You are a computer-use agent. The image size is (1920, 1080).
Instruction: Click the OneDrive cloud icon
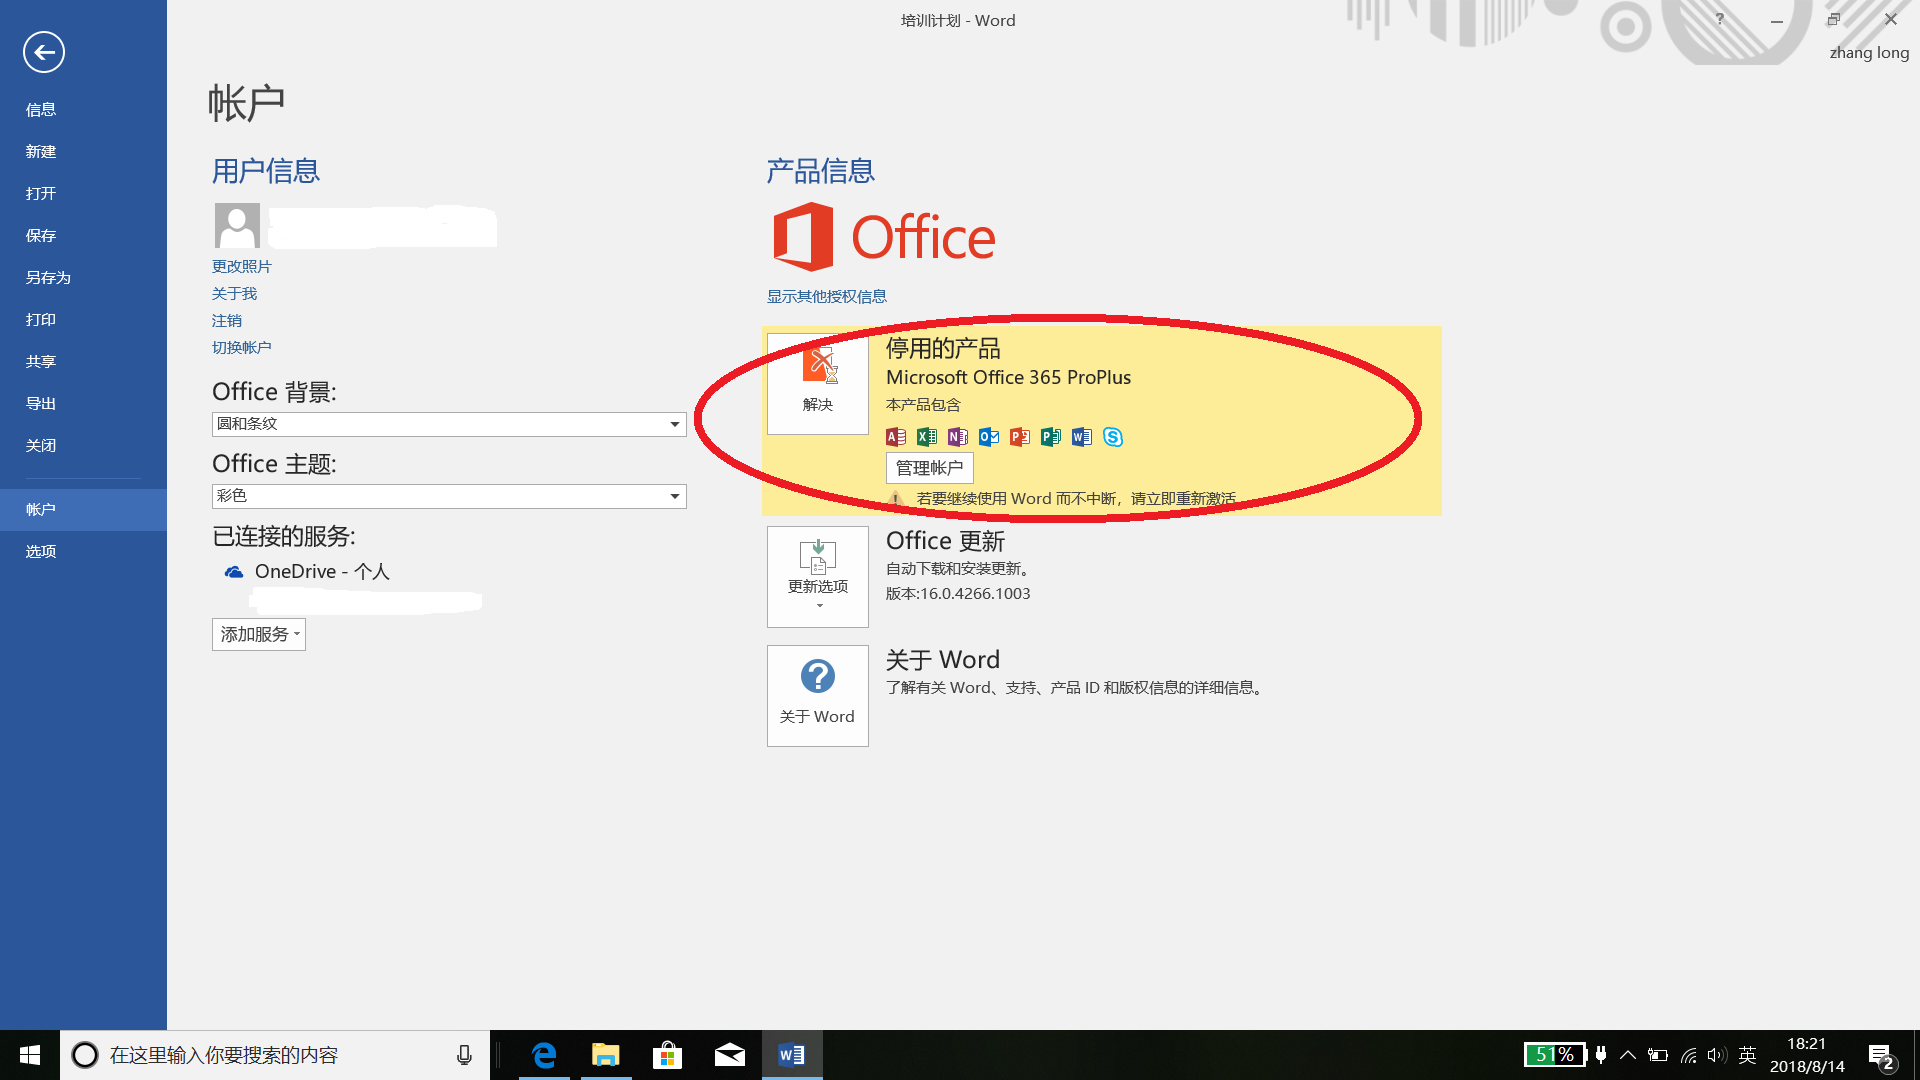(x=234, y=572)
